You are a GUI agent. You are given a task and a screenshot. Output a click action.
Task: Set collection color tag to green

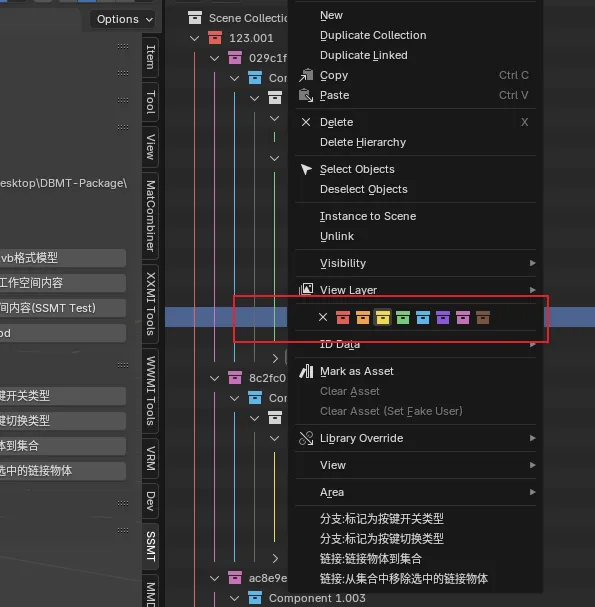point(403,317)
